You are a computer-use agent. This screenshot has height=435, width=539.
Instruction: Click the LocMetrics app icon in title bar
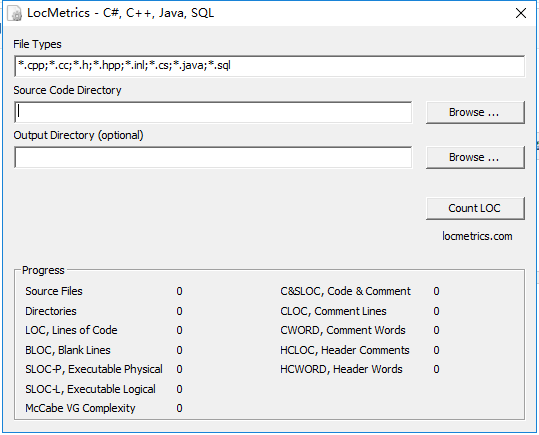[15, 13]
